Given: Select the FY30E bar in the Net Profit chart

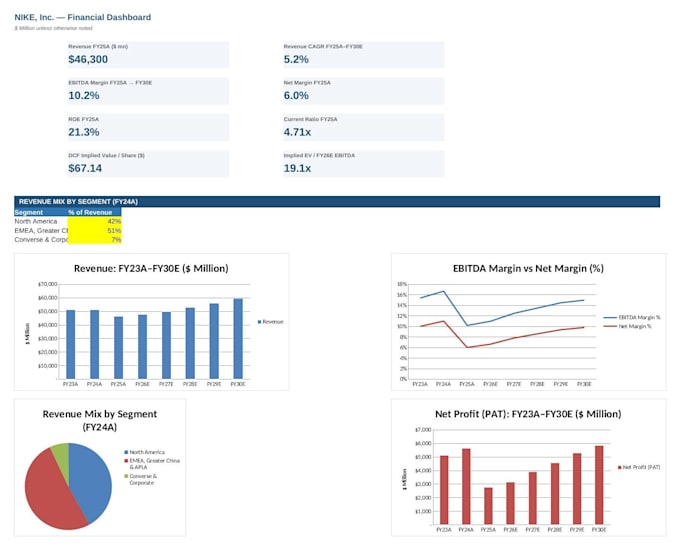Looking at the screenshot, I should [599, 485].
